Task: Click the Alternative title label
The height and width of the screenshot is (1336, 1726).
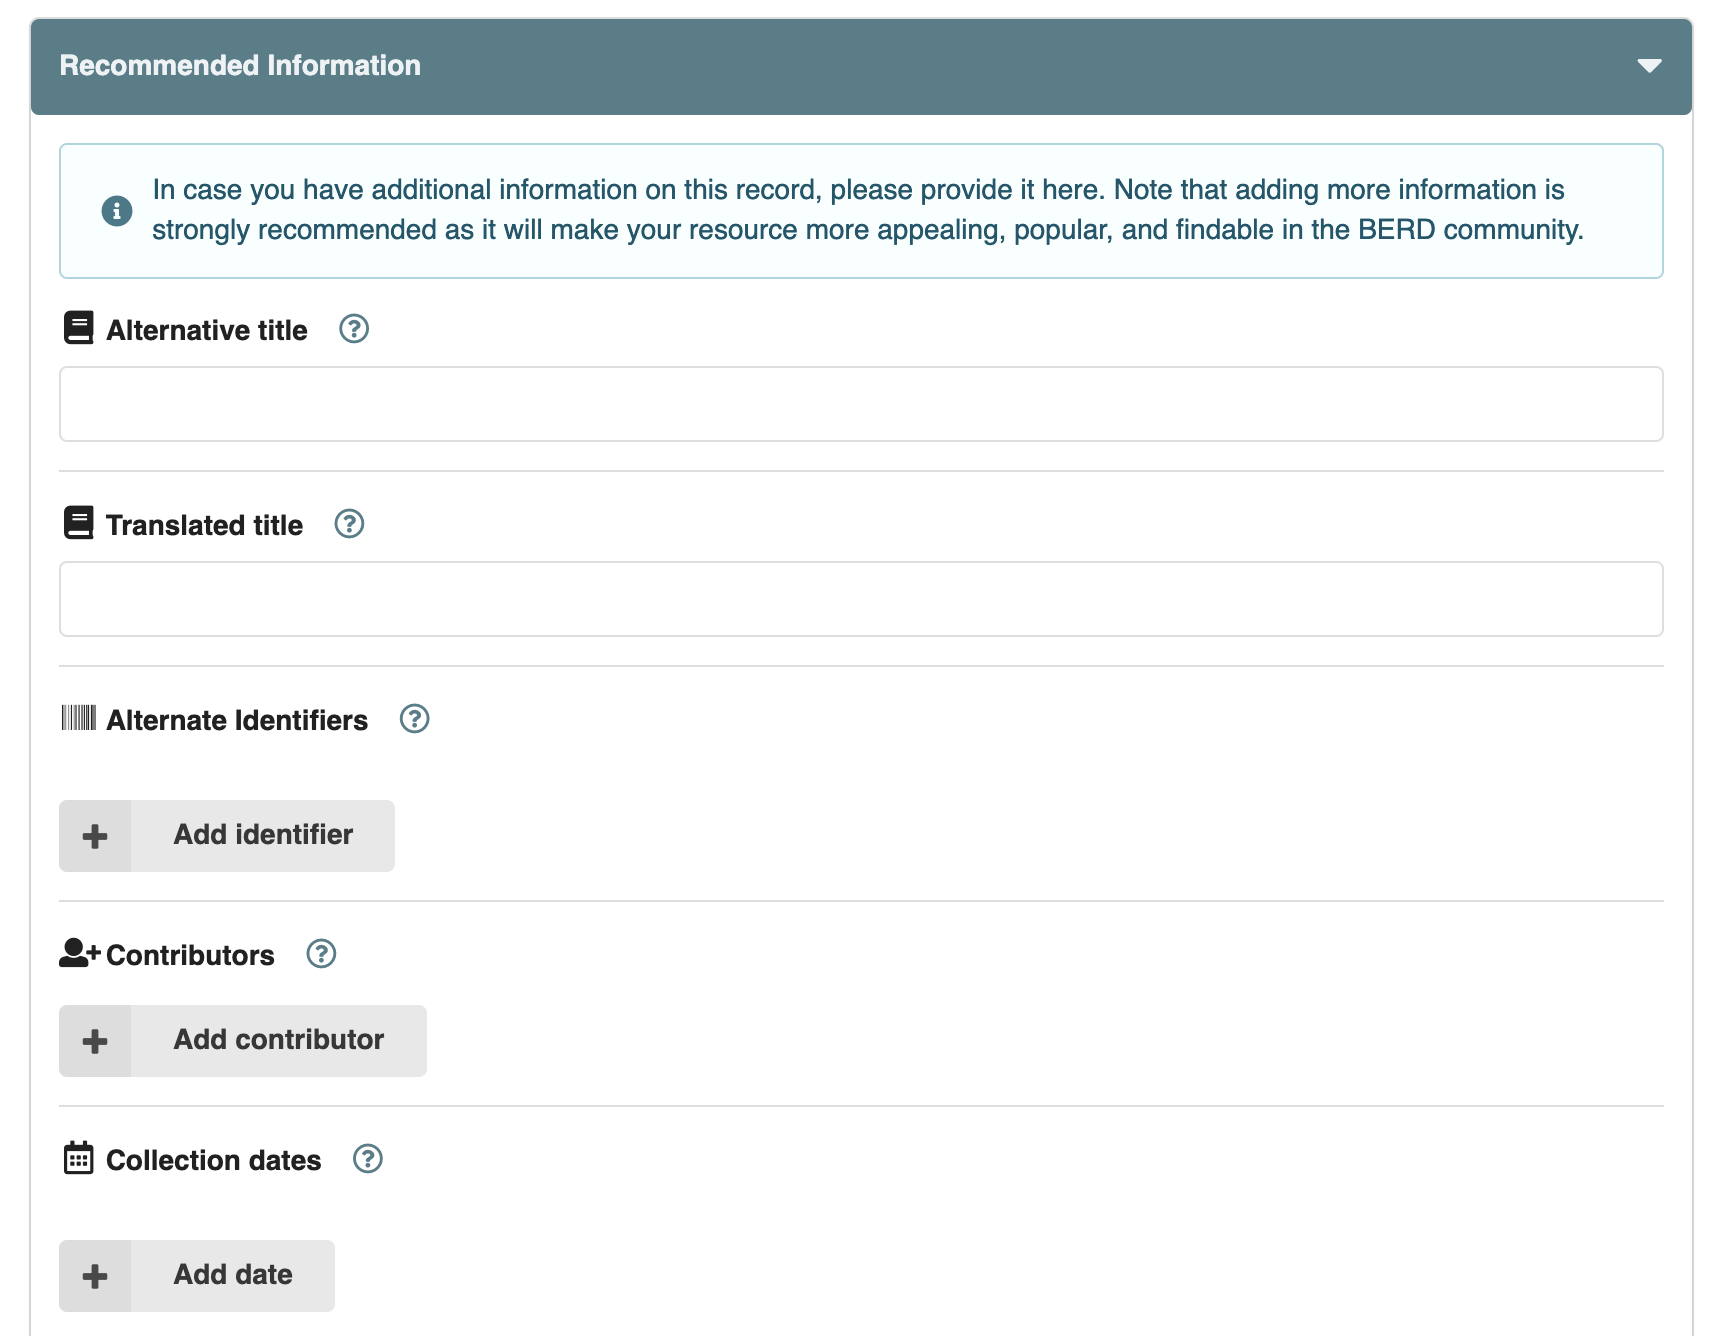Action: point(207,330)
